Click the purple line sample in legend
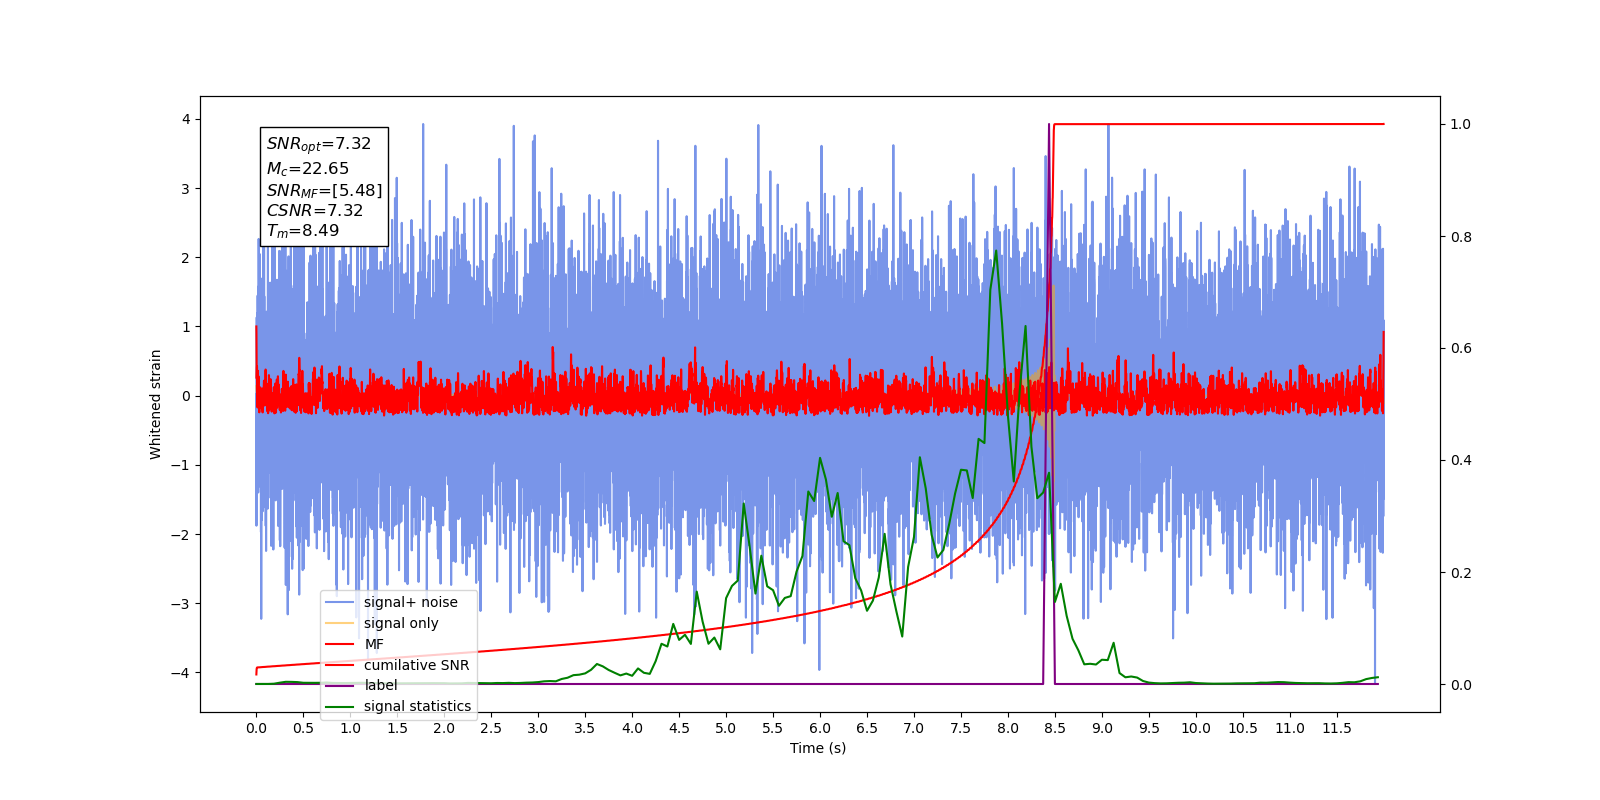The height and width of the screenshot is (800, 1600). click(x=341, y=685)
